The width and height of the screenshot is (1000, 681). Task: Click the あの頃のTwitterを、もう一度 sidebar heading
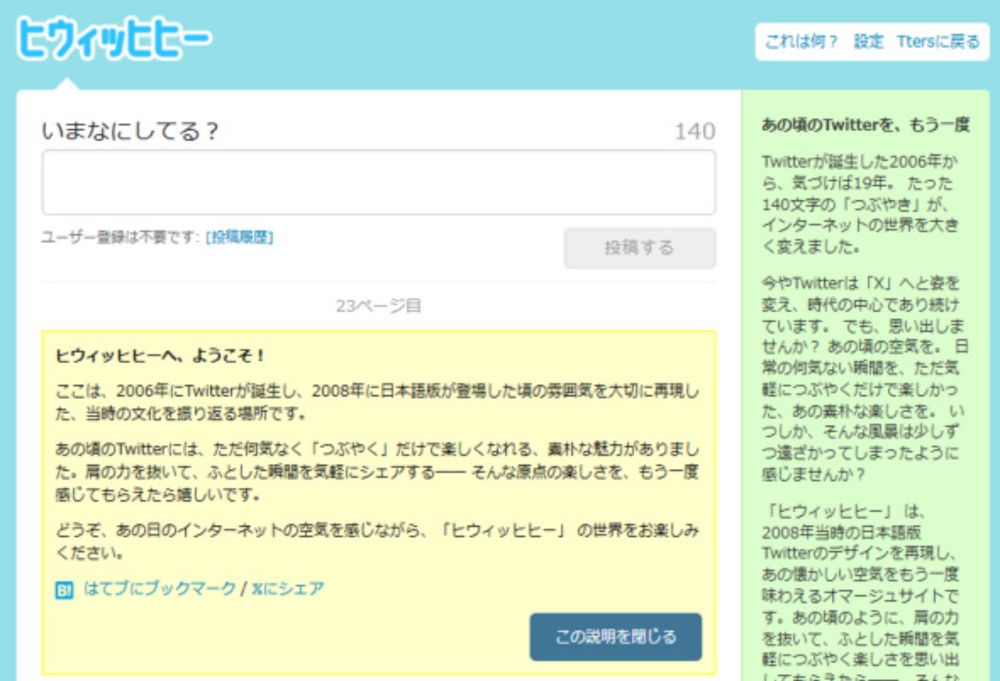tap(865, 125)
